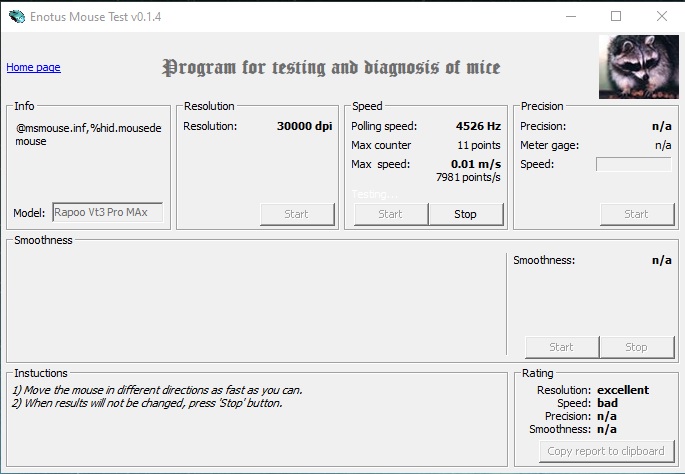
Task: Maximize the Enotus Mouse Test window
Action: pos(616,17)
